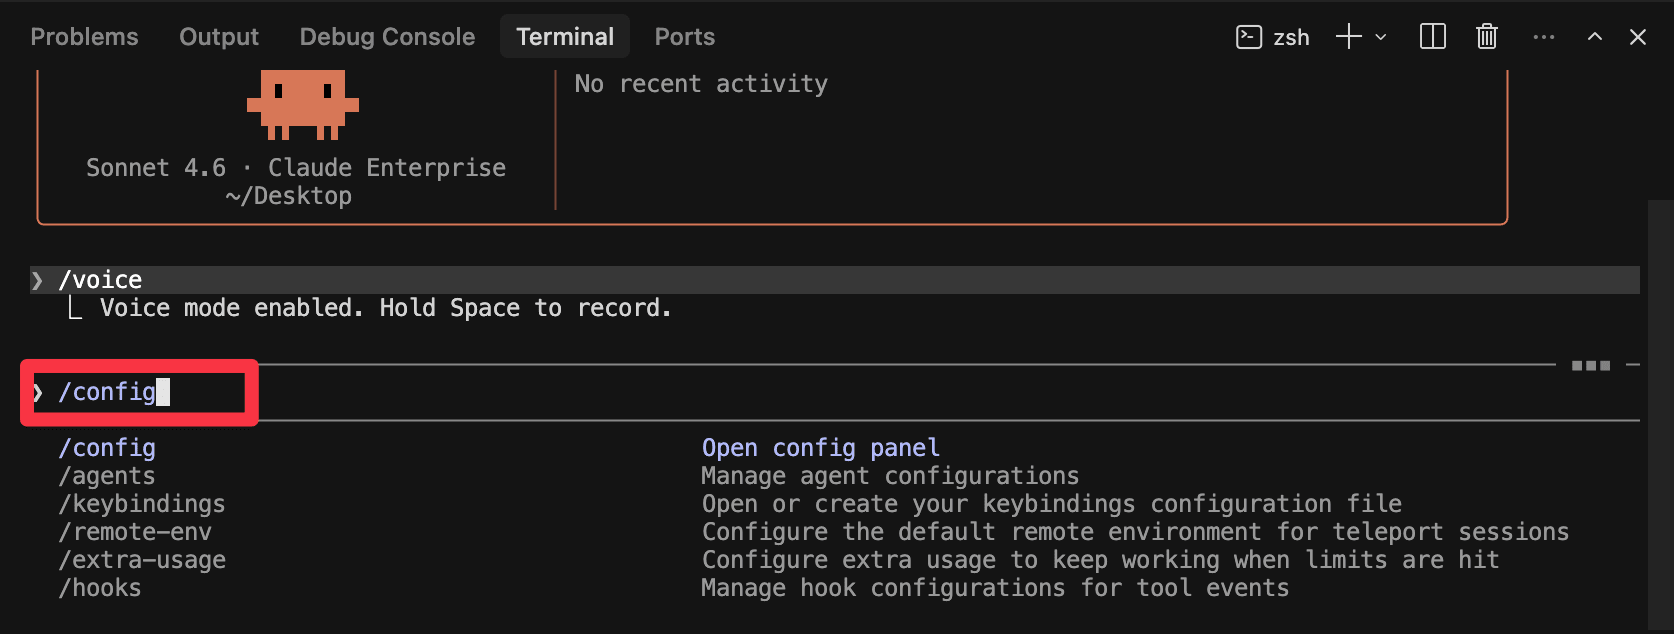Select the /hooks command suggestion
1674x634 pixels.
100,588
